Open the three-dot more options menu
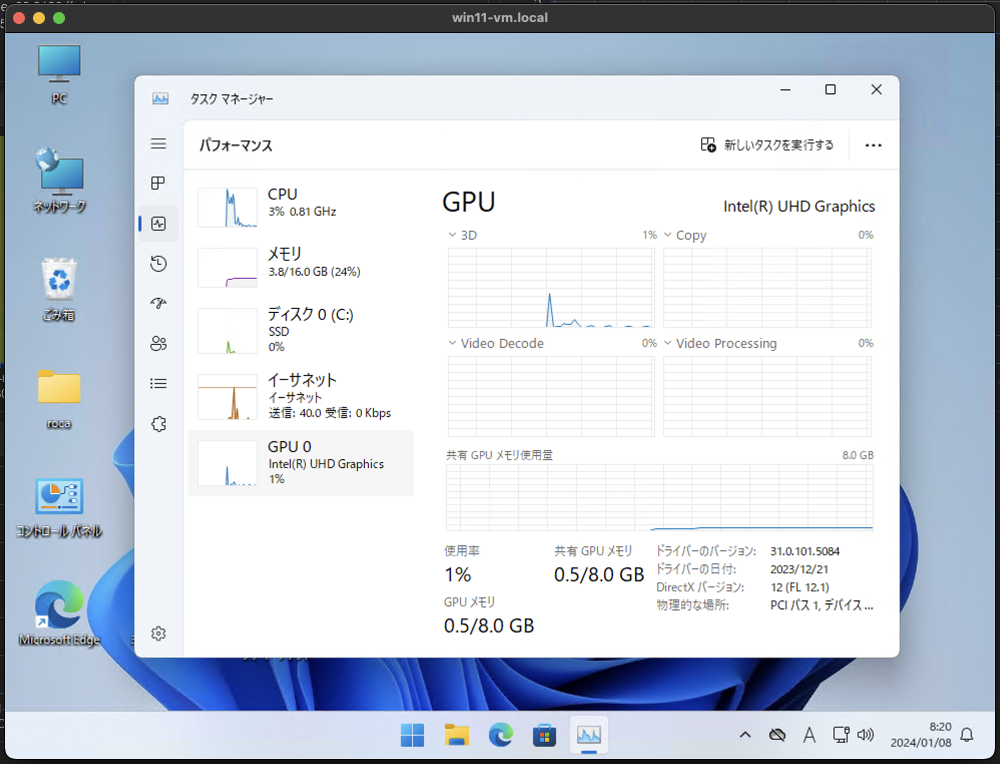The width and height of the screenshot is (1000, 764). [x=873, y=145]
